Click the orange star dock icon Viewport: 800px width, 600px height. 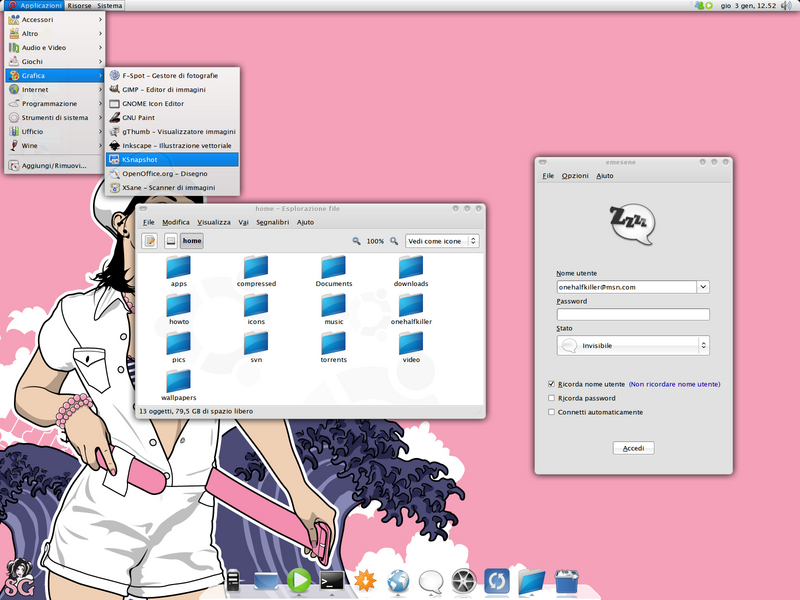point(365,581)
